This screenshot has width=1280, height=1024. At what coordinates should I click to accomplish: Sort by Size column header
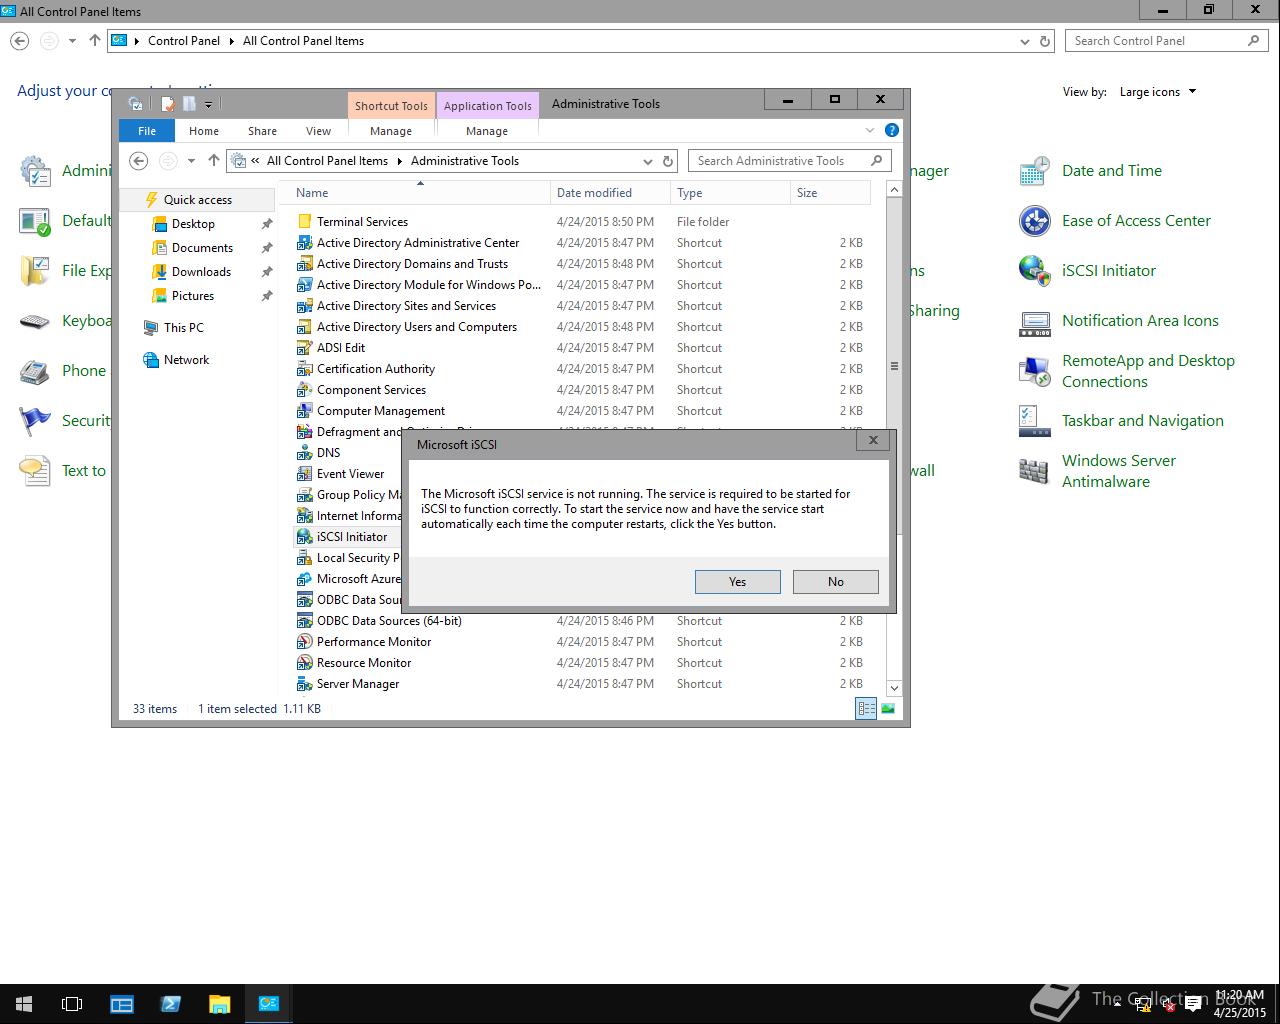[830, 193]
